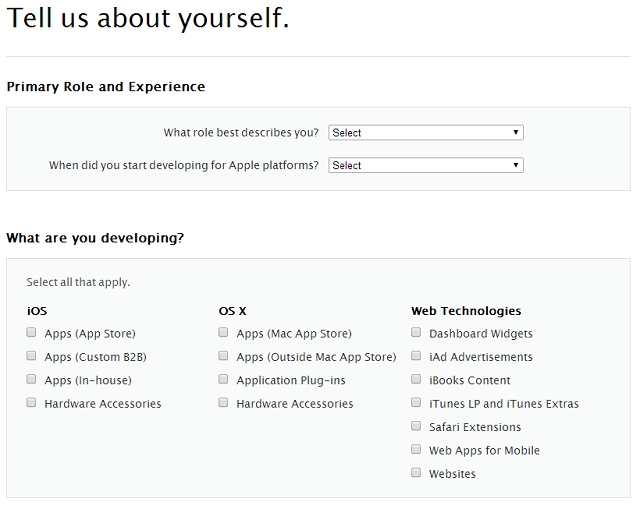Check Apps (Mac App Store) checkbox
Image resolution: width=640 pixels, height=509 pixels.
[223, 332]
